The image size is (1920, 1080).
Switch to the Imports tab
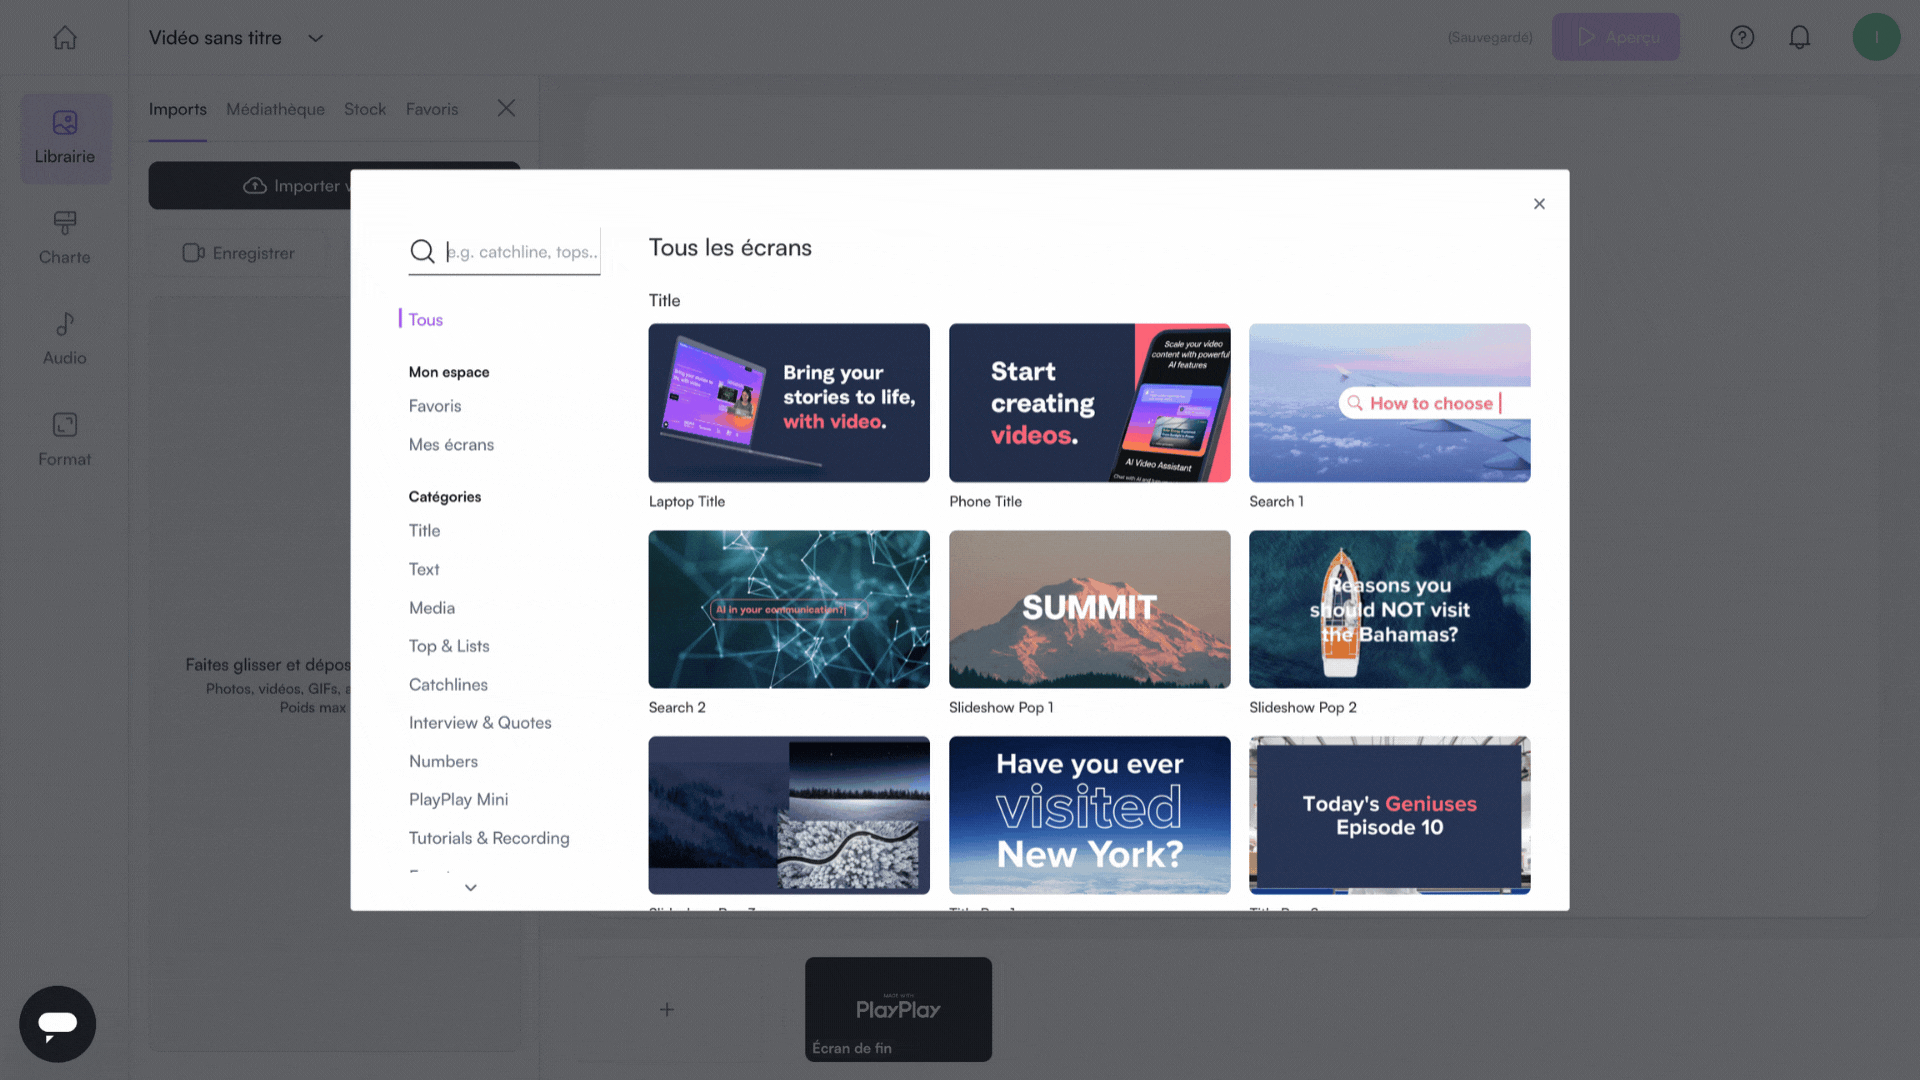[x=178, y=109]
